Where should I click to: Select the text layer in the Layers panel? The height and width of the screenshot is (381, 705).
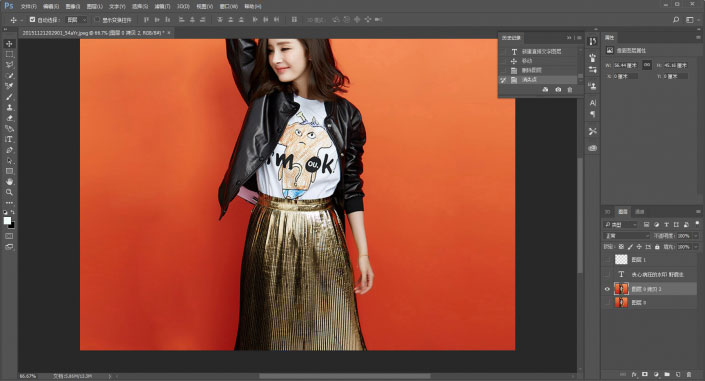[650, 274]
